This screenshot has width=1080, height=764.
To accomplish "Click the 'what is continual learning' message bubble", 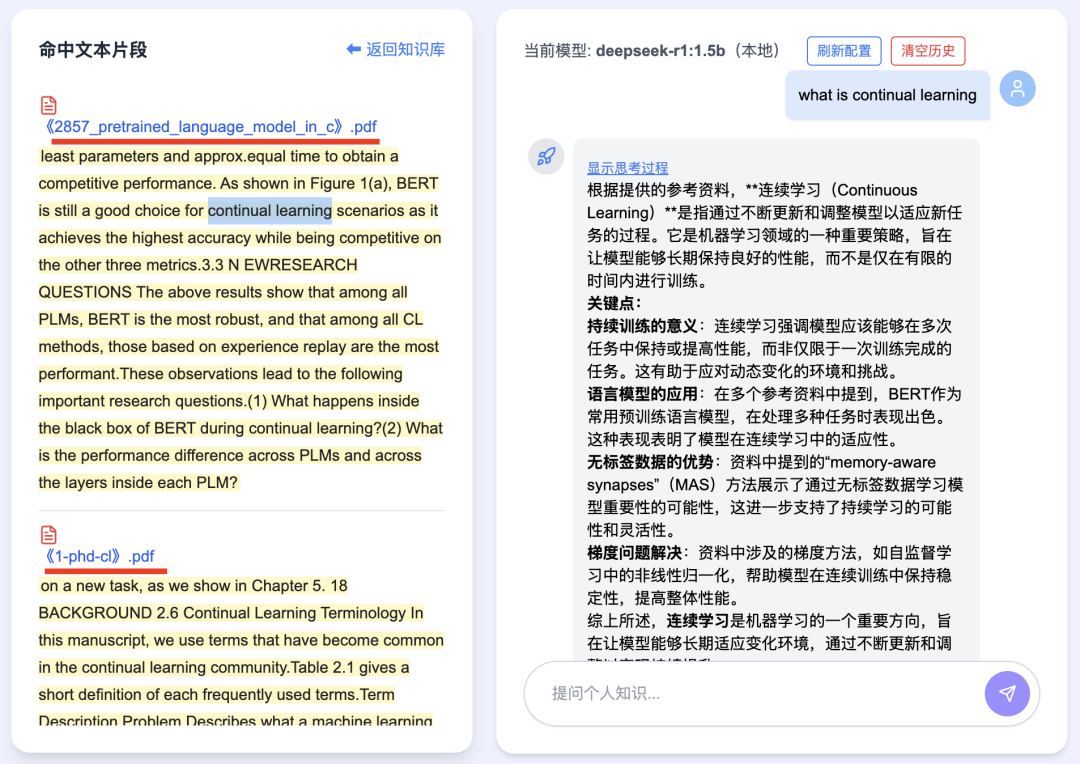I will point(887,95).
